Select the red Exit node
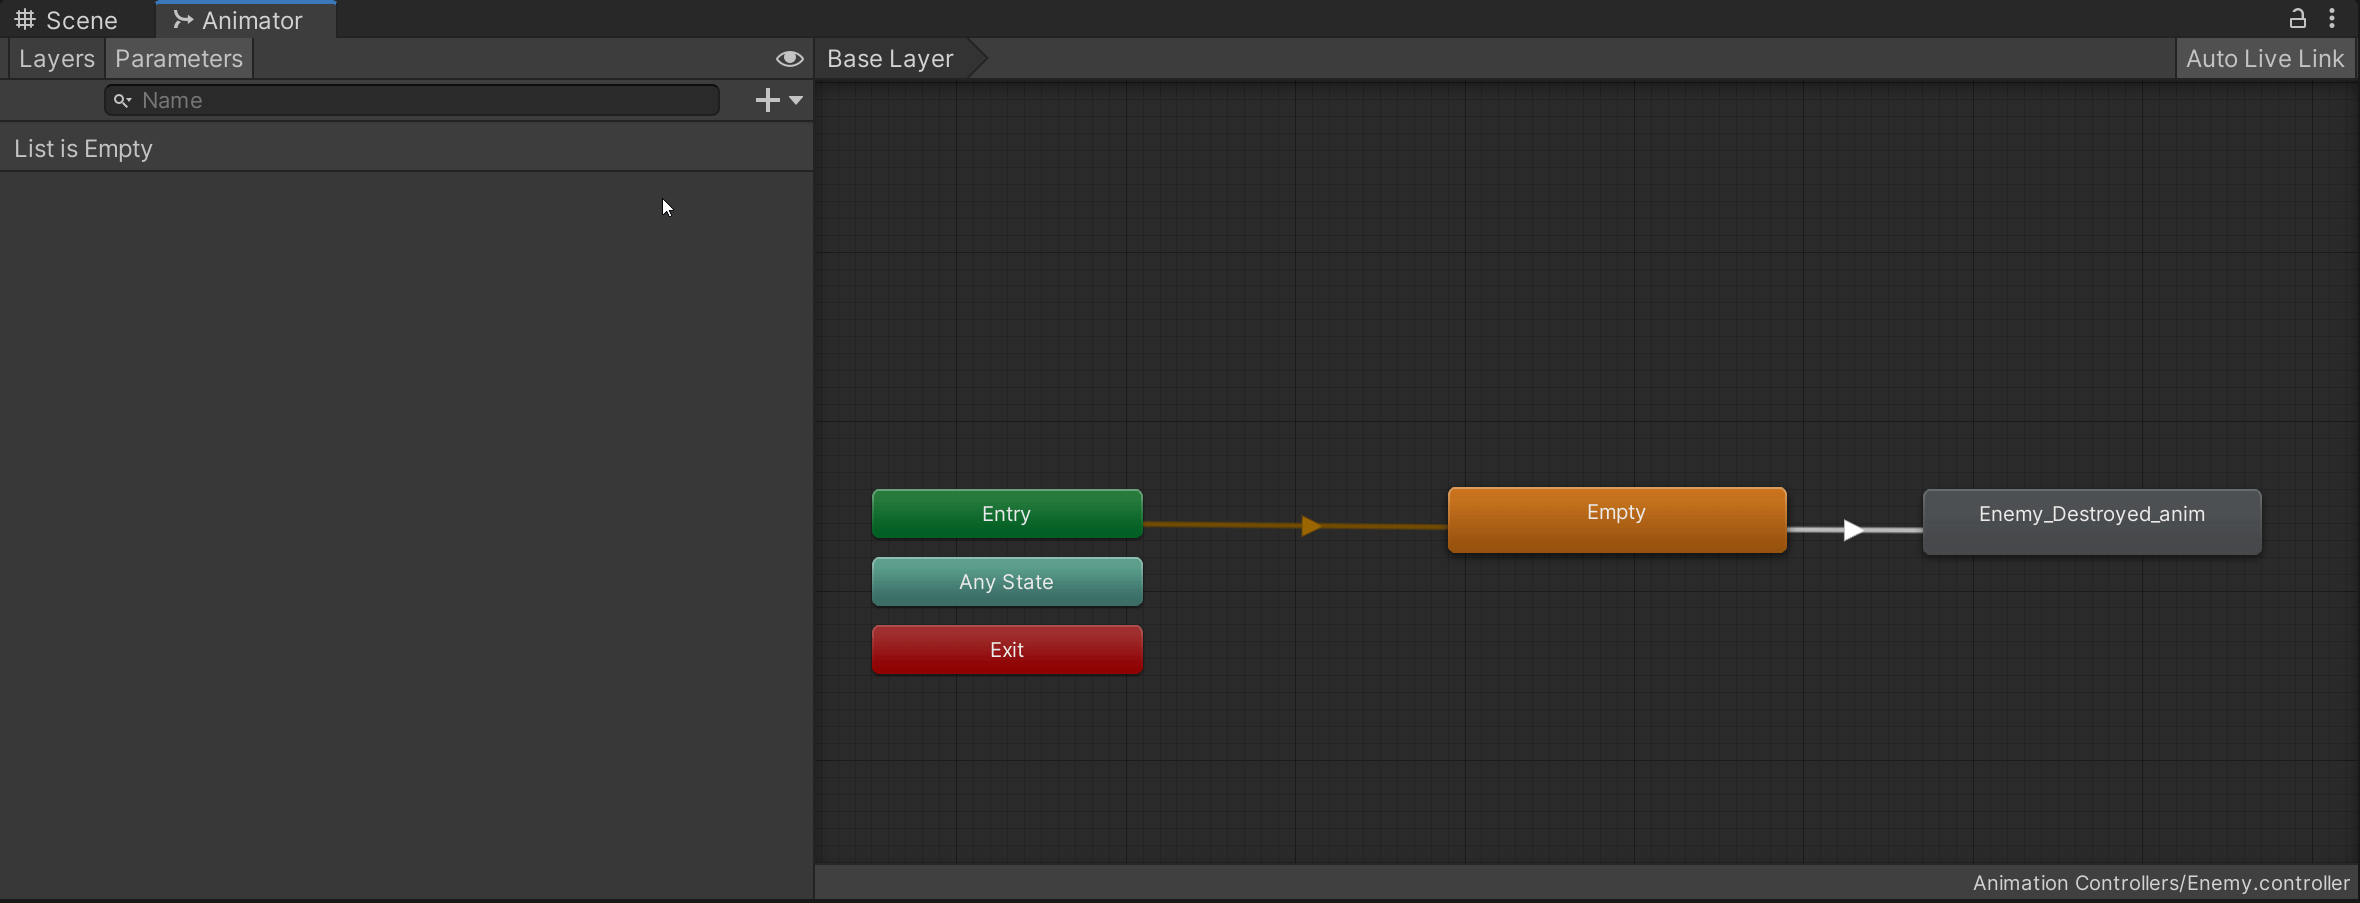 [1007, 650]
